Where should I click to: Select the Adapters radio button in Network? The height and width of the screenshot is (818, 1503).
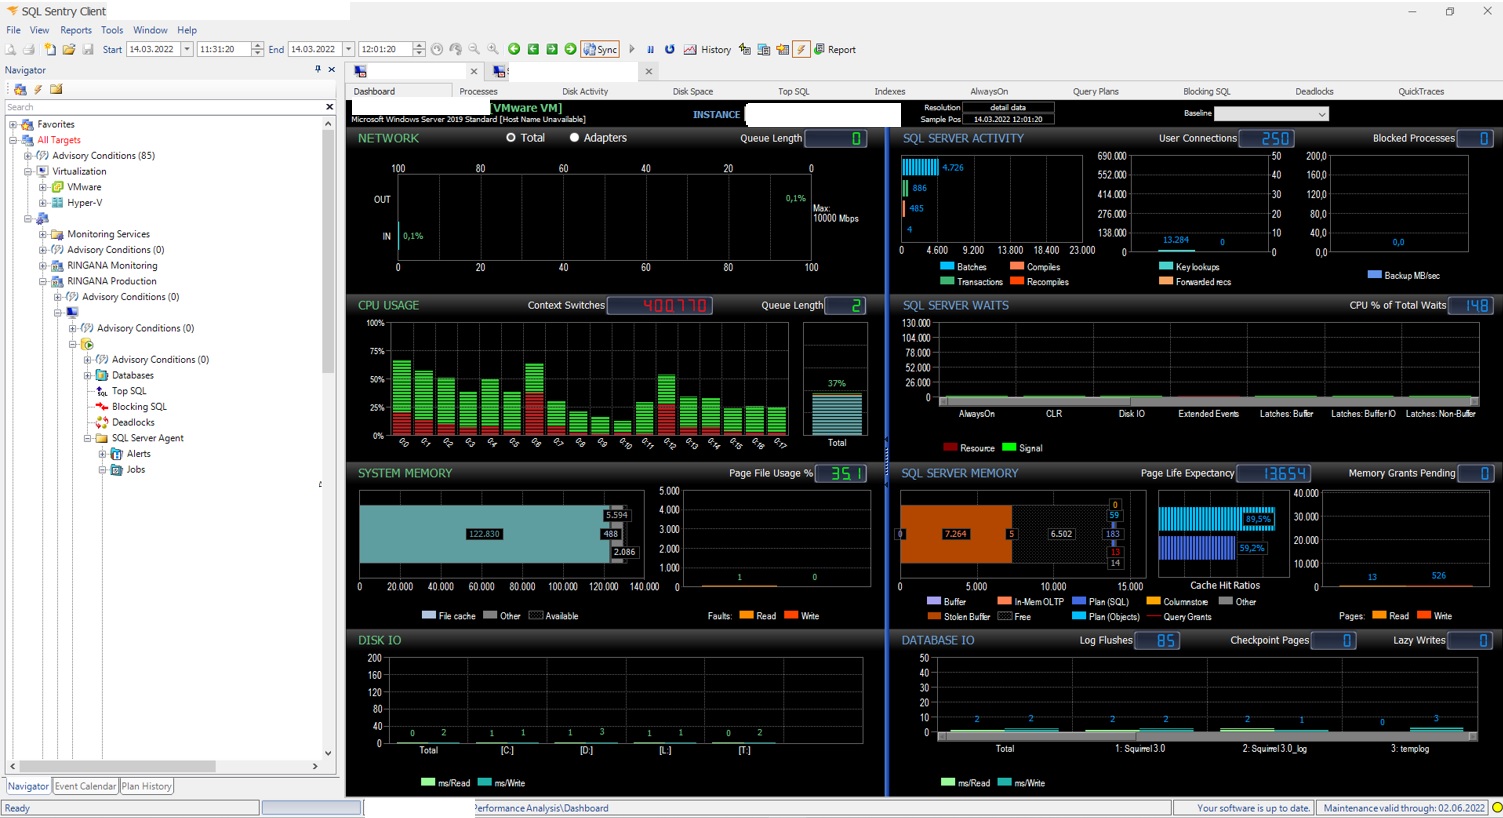[574, 138]
